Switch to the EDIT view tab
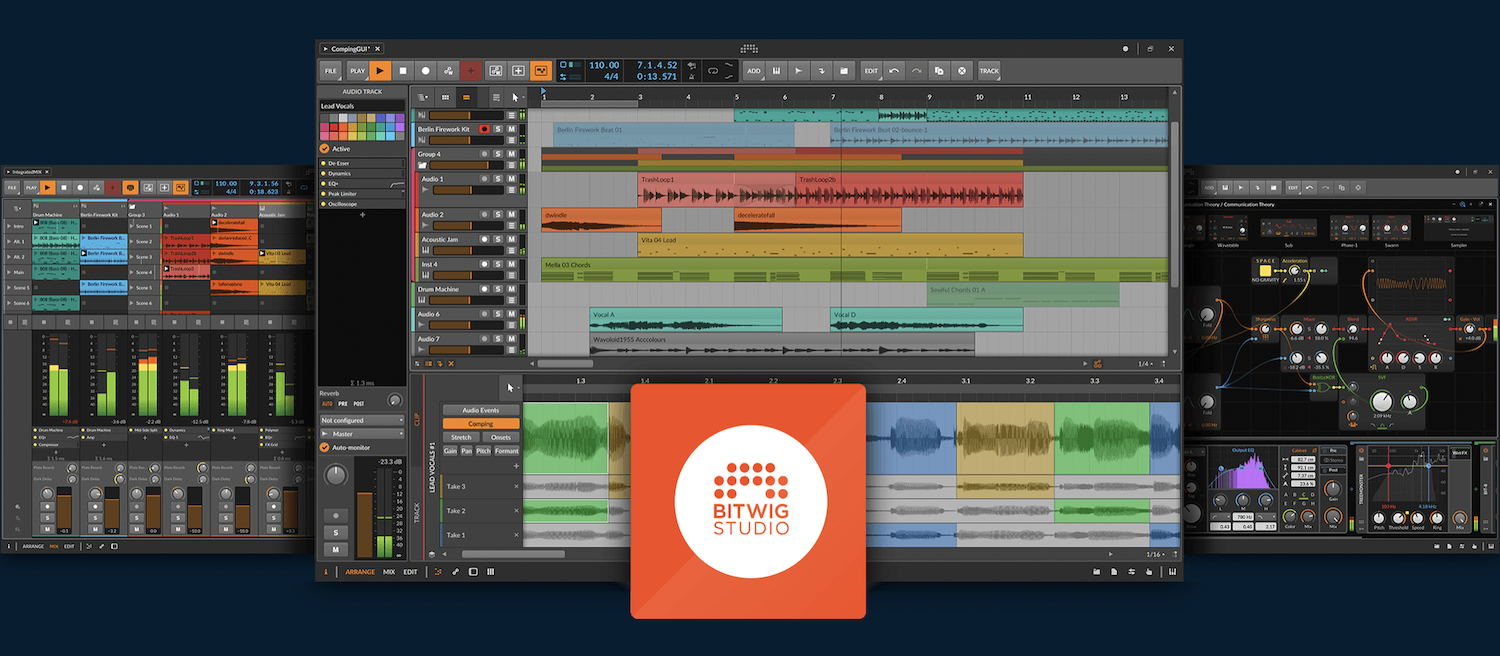Screen dimensions: 1500x656 pyautogui.click(x=410, y=572)
